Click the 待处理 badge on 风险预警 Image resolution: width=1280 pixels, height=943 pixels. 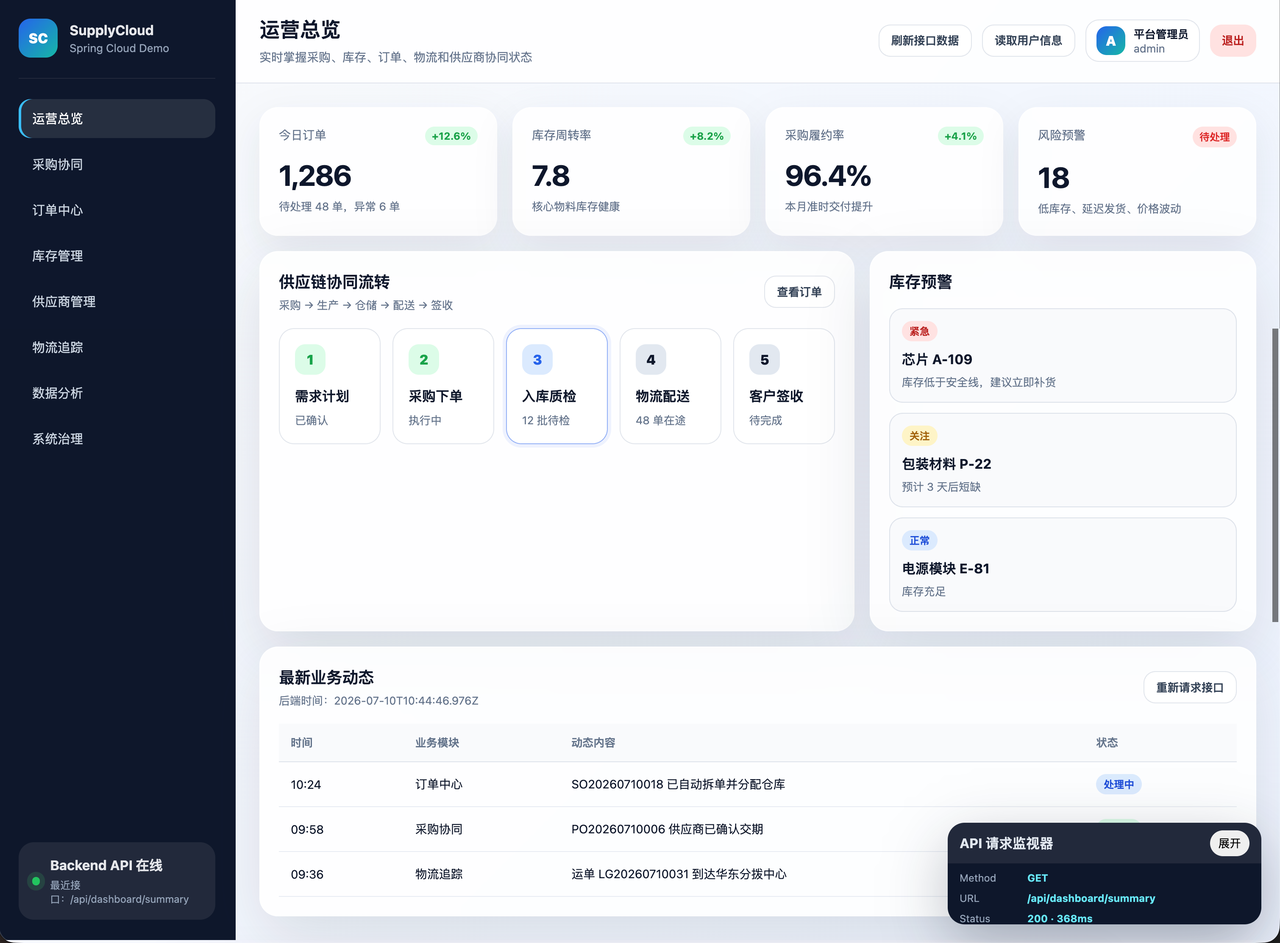coord(1214,136)
